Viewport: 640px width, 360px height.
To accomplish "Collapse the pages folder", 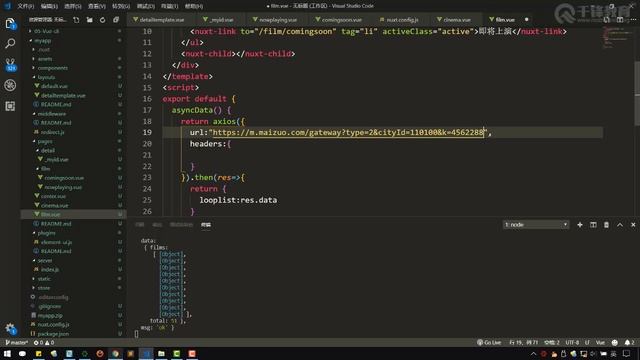I will tap(45, 141).
